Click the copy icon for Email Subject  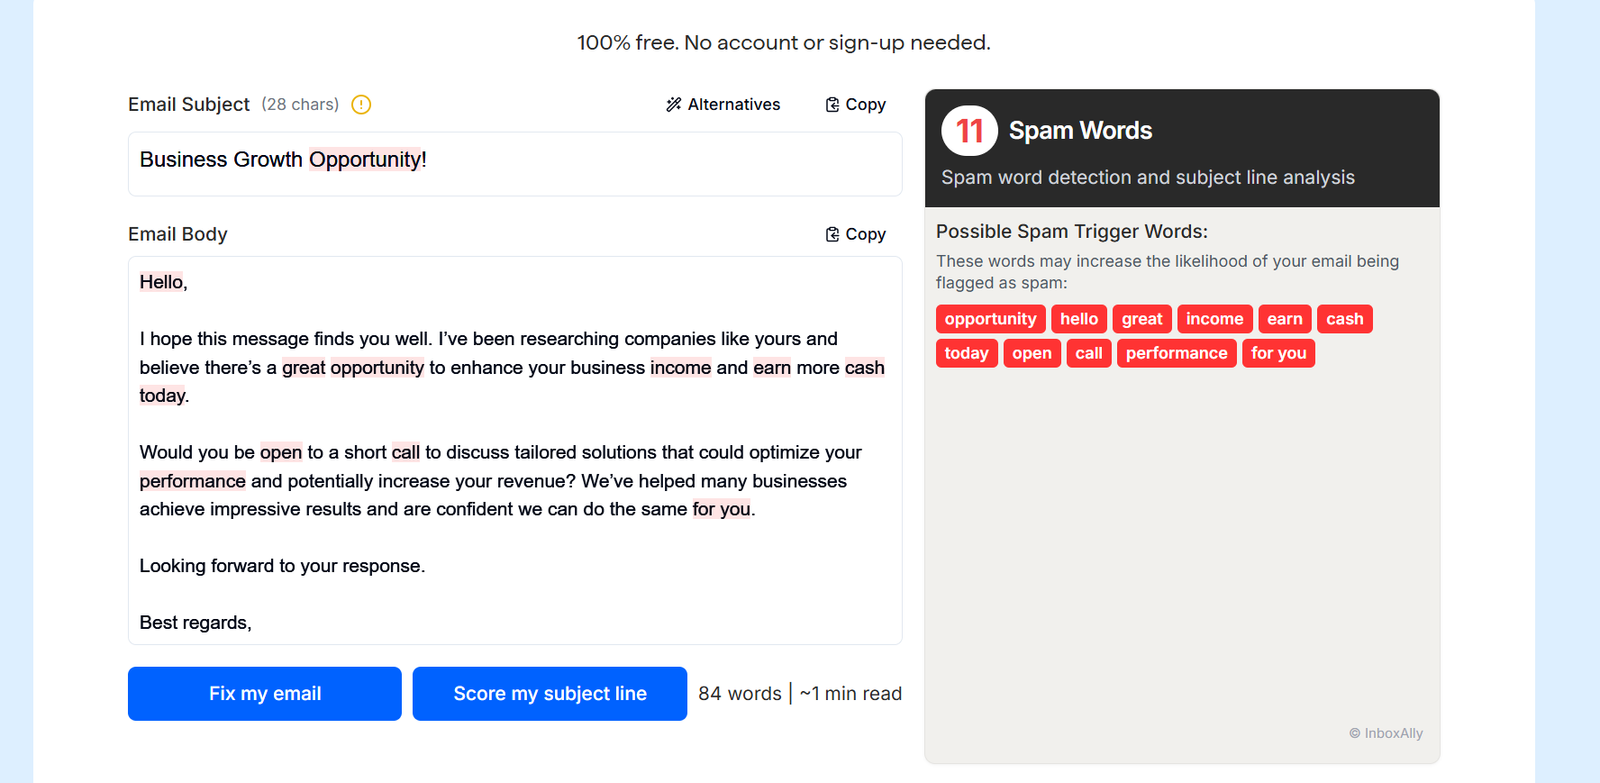[x=832, y=104]
